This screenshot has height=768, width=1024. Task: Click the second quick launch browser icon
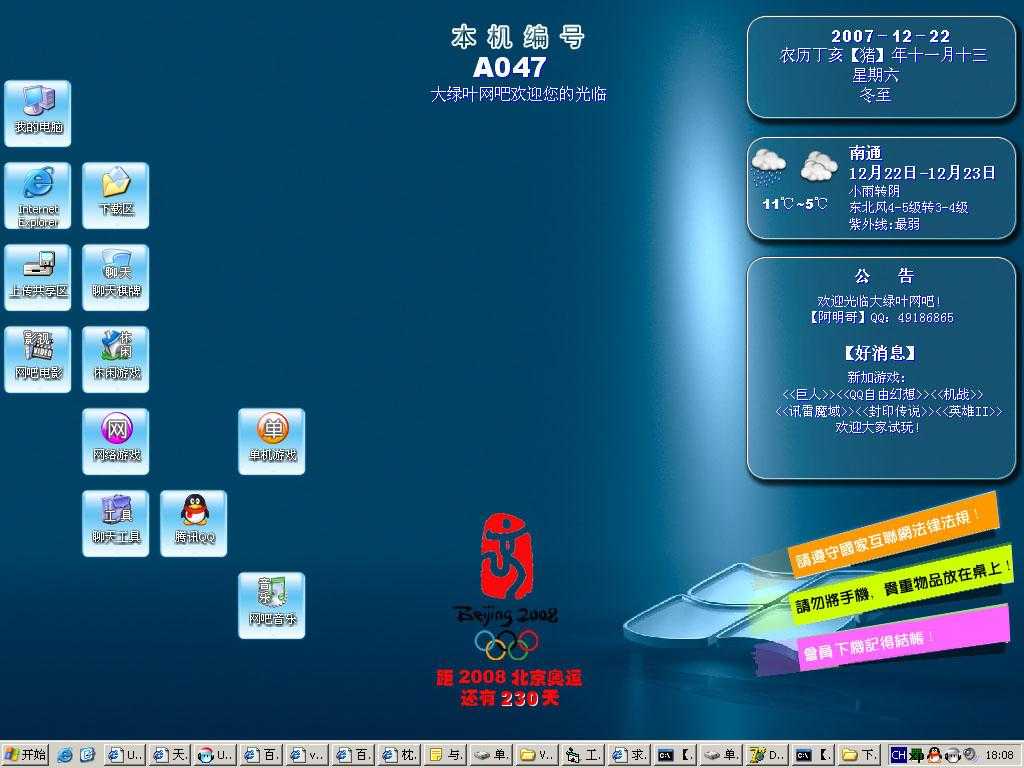coord(88,756)
